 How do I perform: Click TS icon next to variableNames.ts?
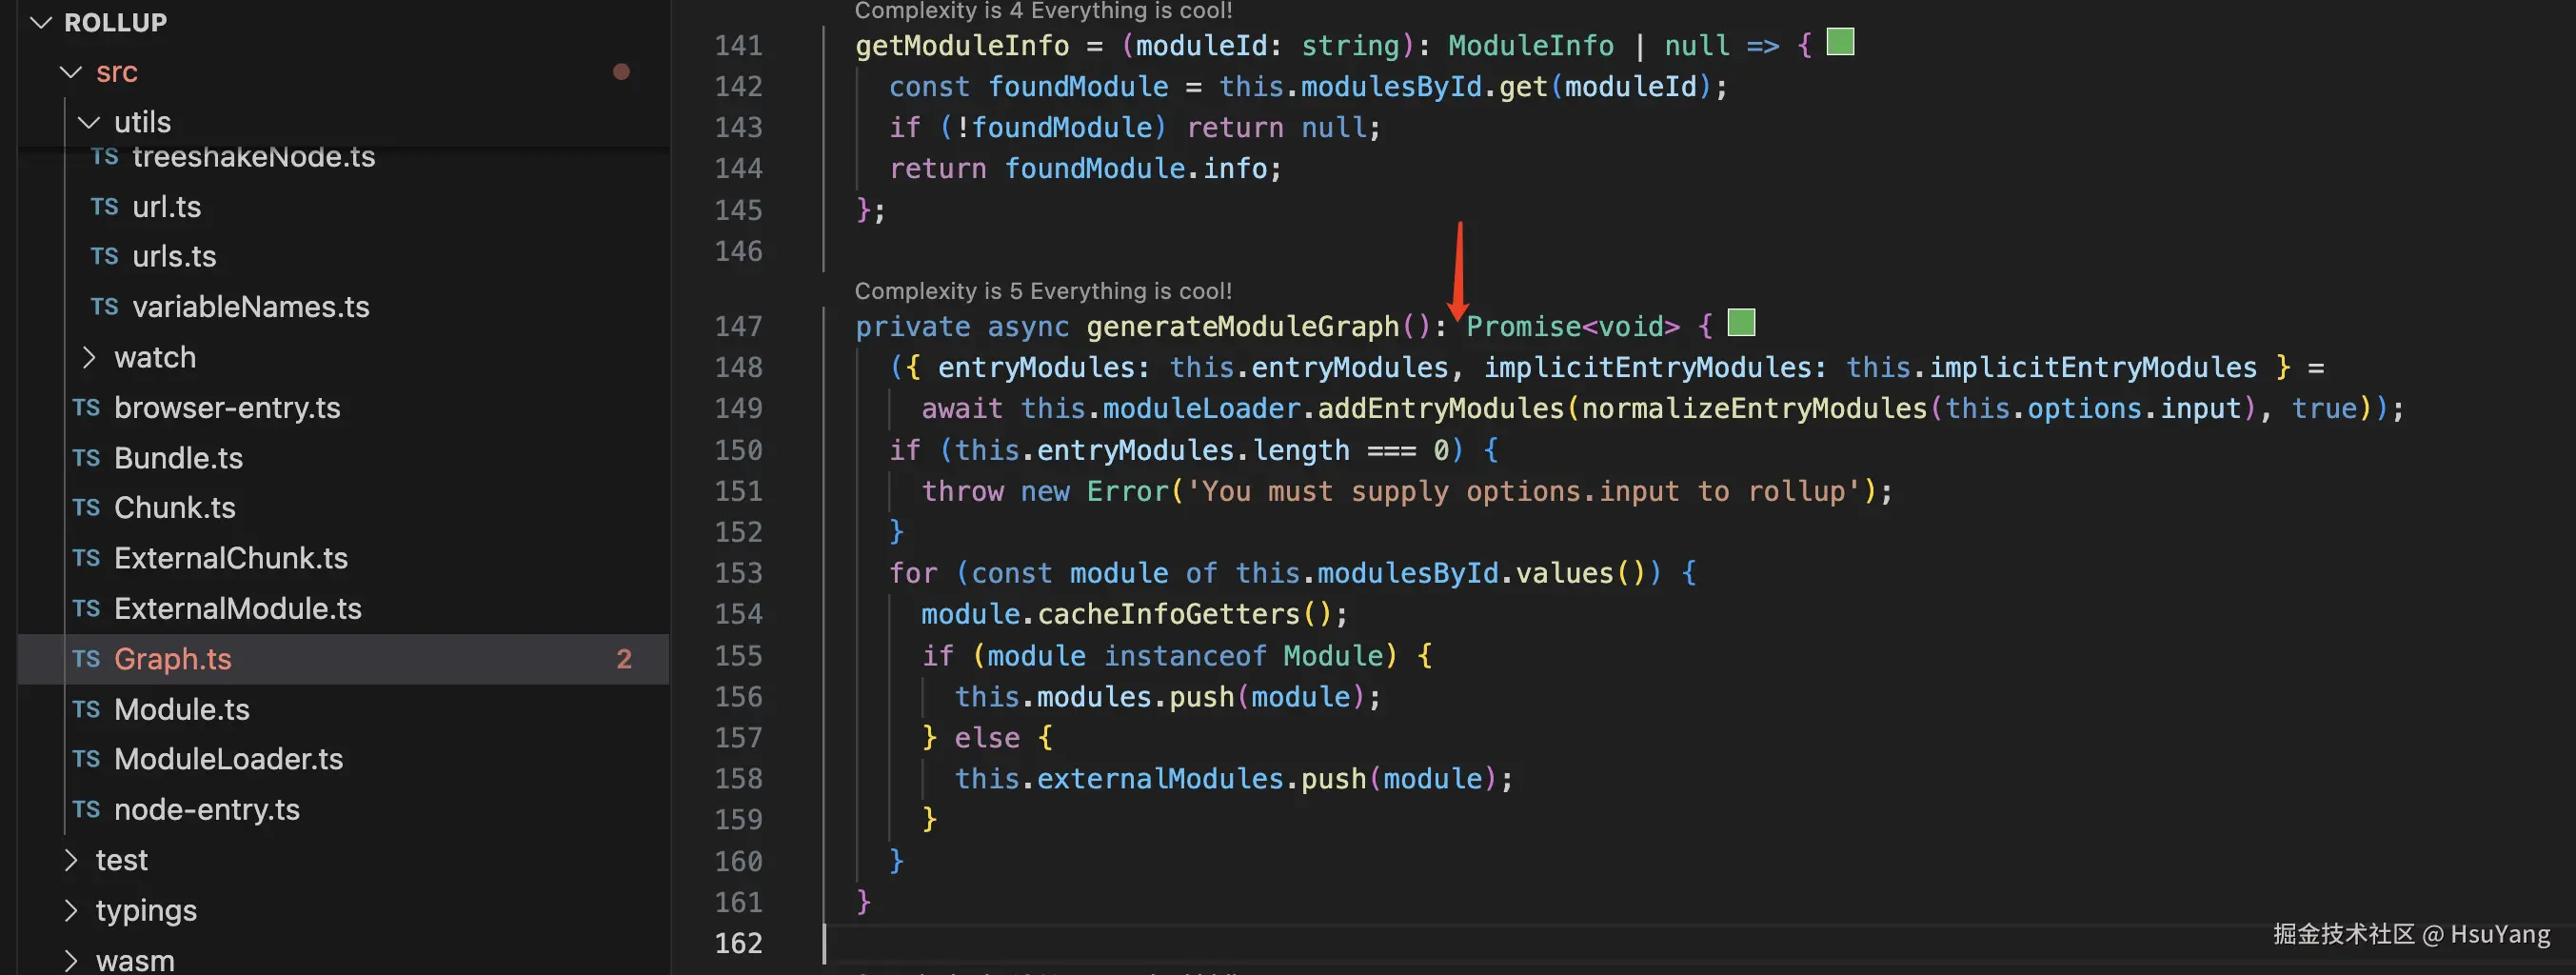click(x=104, y=307)
